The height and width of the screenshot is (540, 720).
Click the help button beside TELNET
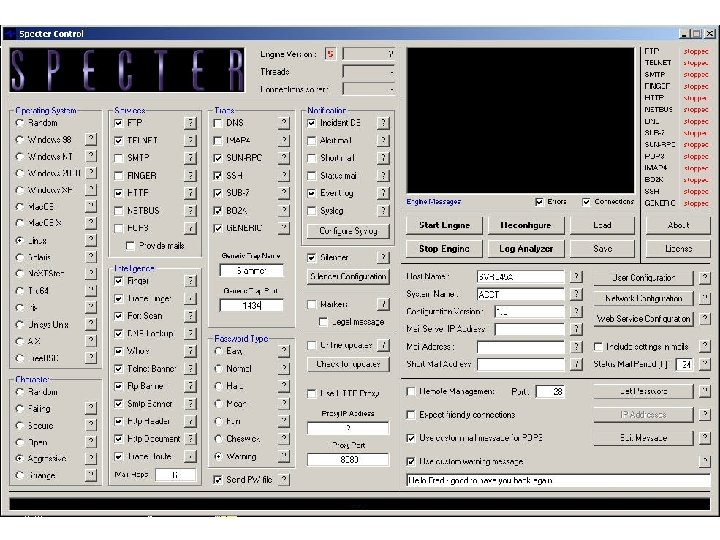(x=190, y=140)
